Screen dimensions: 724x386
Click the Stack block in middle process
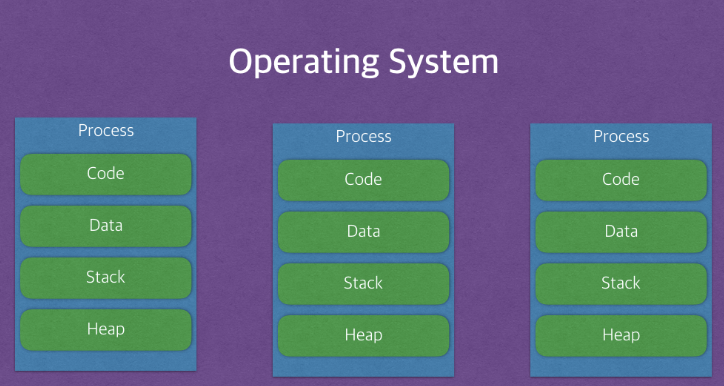(x=363, y=283)
